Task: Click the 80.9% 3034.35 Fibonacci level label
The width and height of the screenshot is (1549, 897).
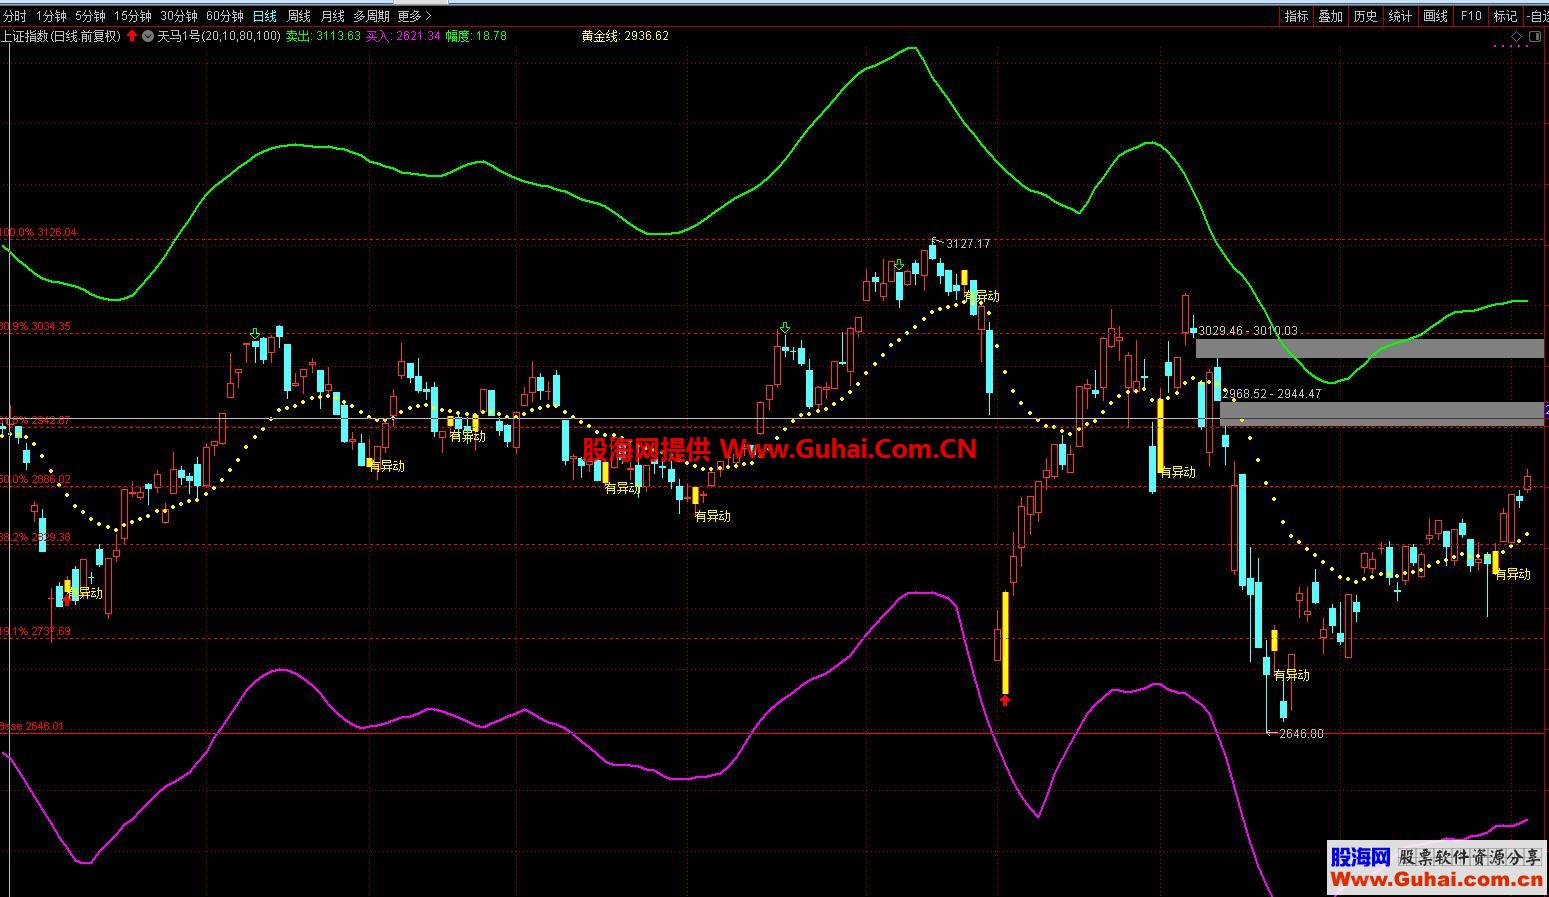Action: click(x=36, y=327)
